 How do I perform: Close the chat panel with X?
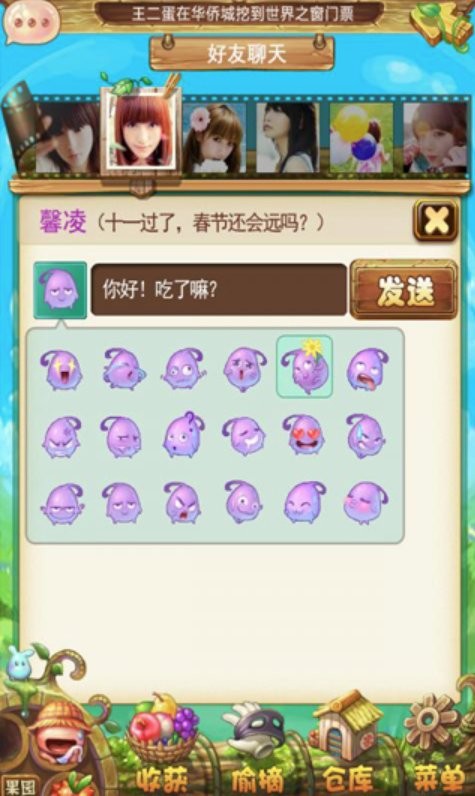(x=436, y=220)
